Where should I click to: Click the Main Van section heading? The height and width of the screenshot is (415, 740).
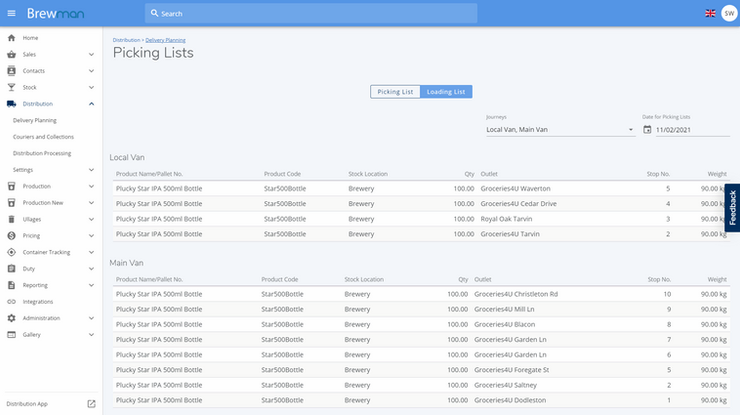[126, 263]
